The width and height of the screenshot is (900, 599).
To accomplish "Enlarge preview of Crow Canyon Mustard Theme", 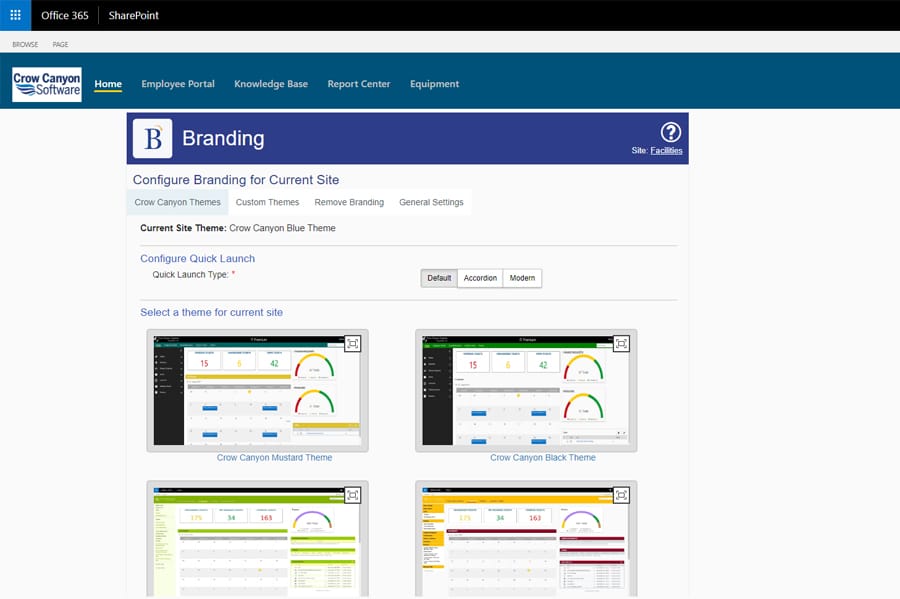I will (x=352, y=344).
